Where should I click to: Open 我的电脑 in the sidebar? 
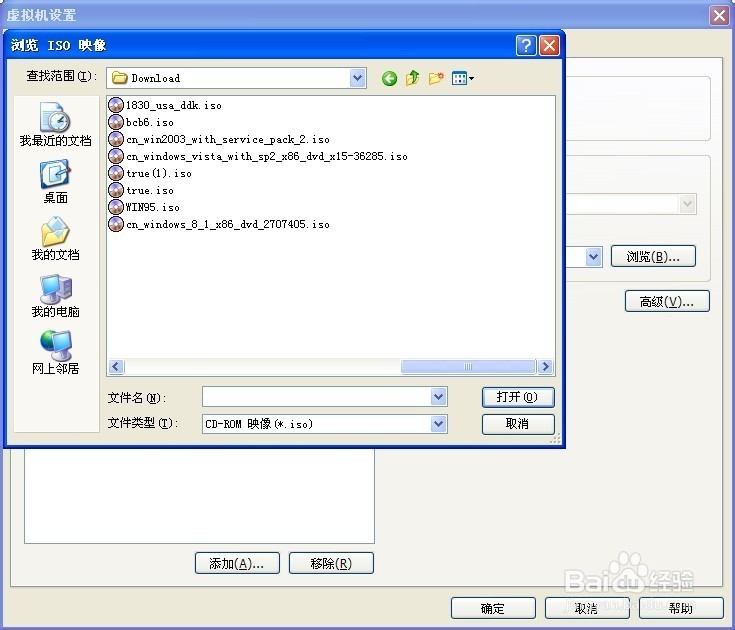[55, 296]
